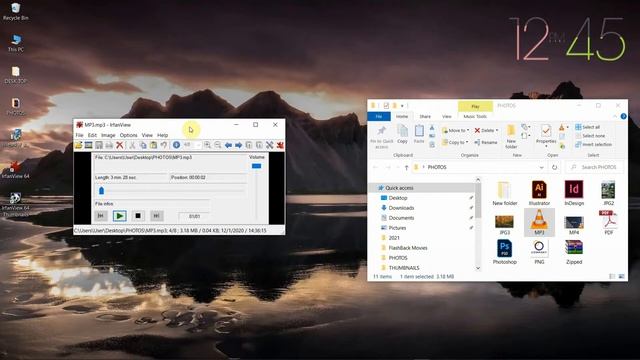Switch to Explorer's View ribbon tab
This screenshot has height=360, width=640.
[x=447, y=116]
